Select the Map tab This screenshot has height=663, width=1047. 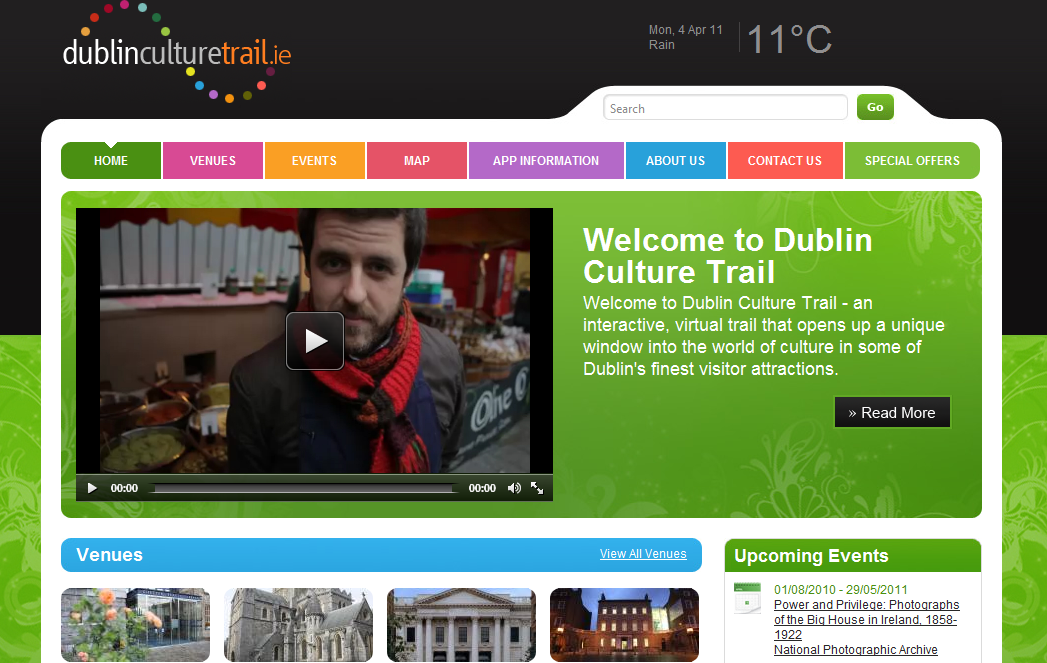pyautogui.click(x=417, y=161)
